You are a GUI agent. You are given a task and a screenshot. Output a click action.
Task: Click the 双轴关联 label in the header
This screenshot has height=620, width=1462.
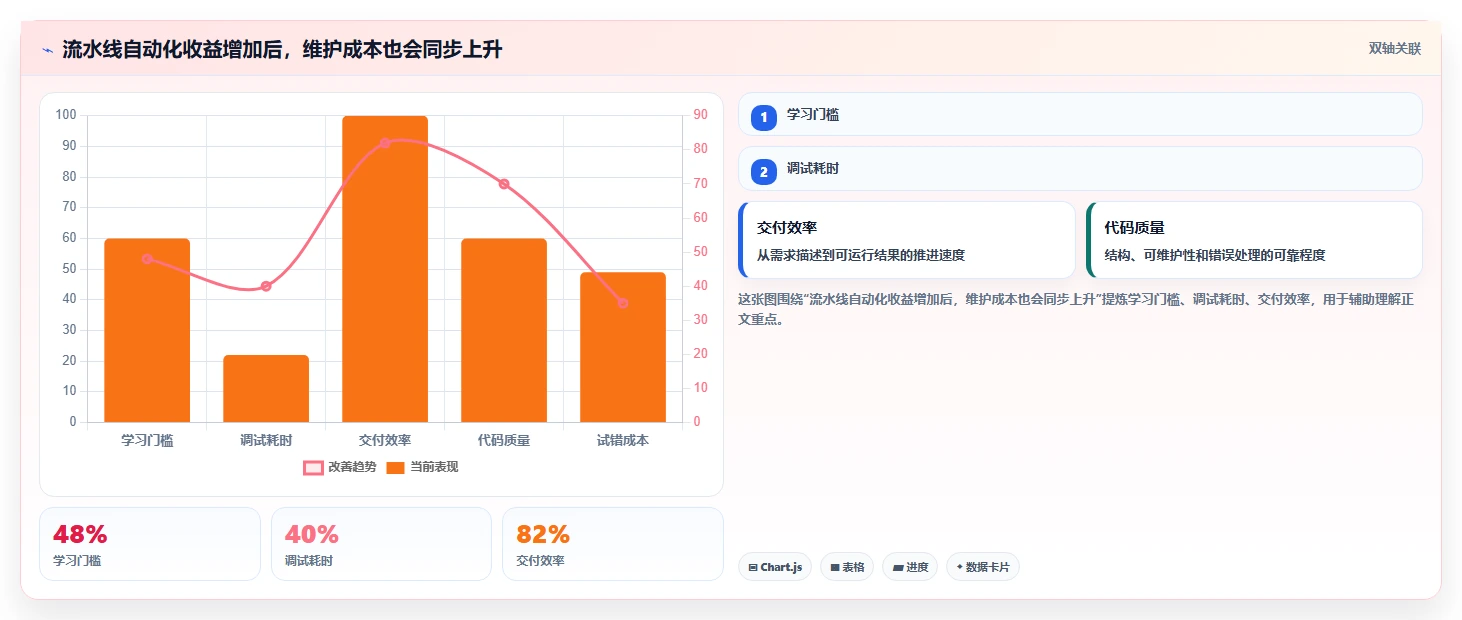click(x=1395, y=49)
